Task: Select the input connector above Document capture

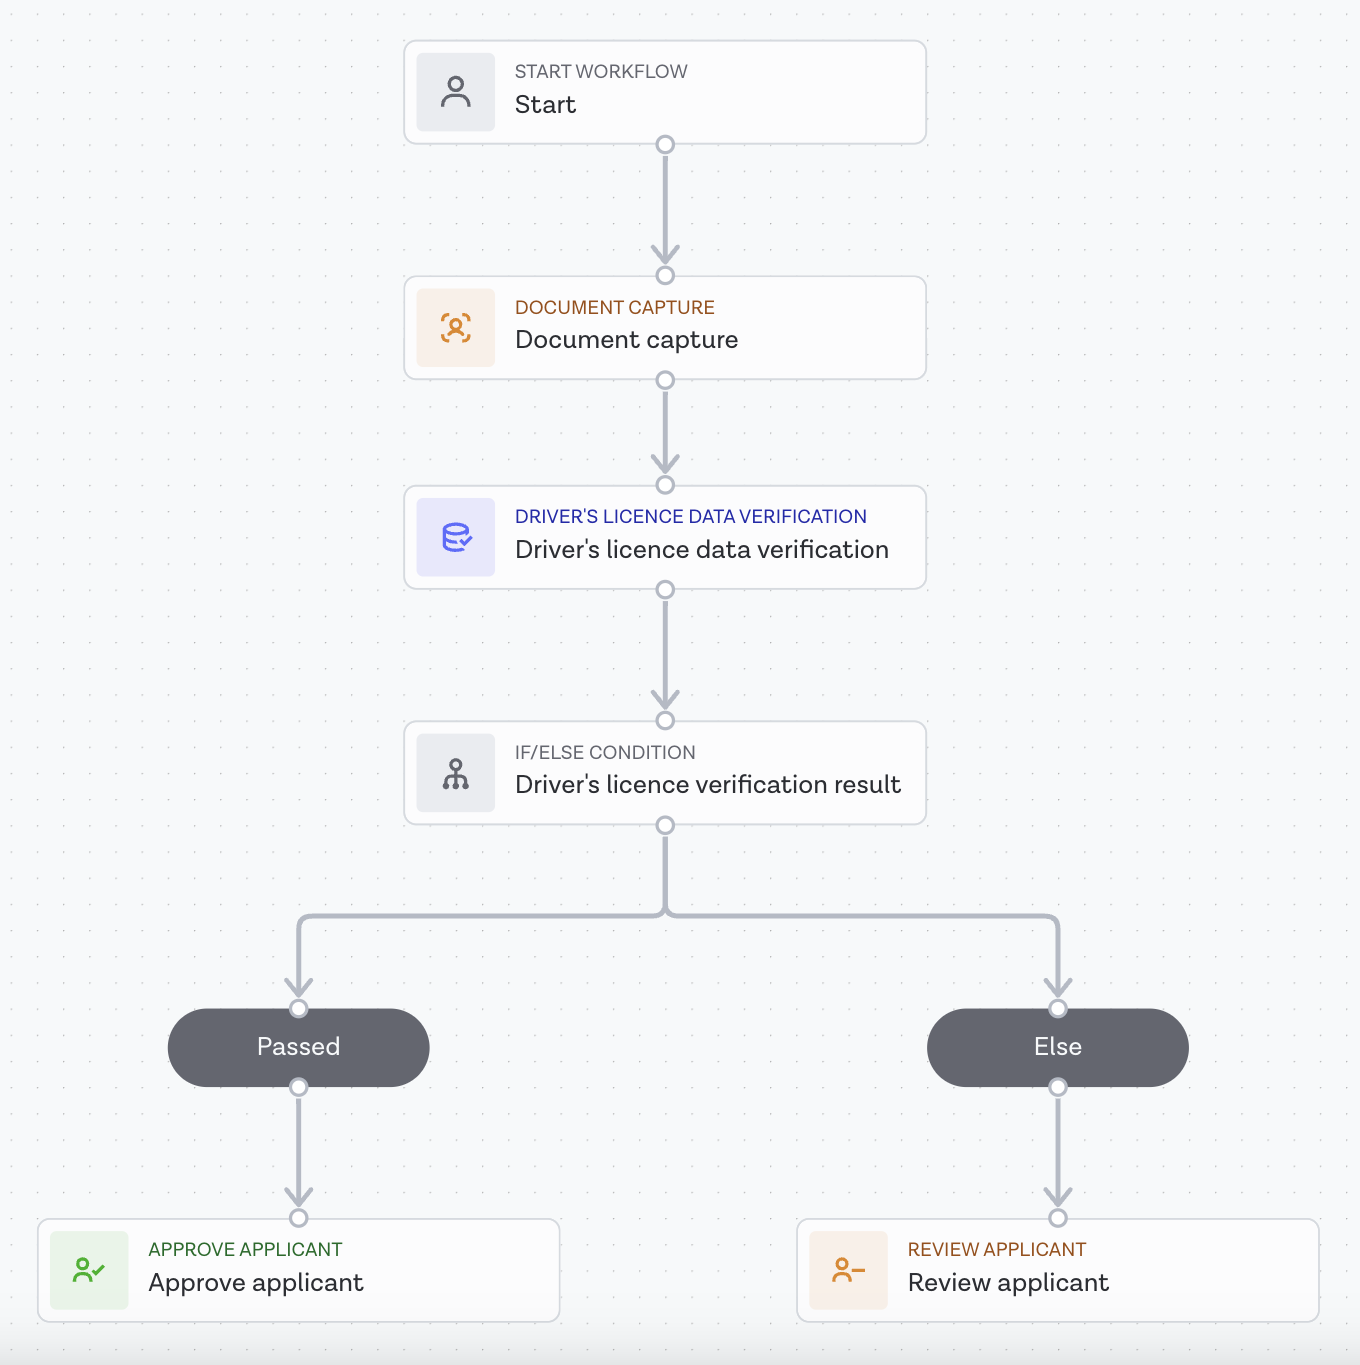Action: tap(665, 276)
